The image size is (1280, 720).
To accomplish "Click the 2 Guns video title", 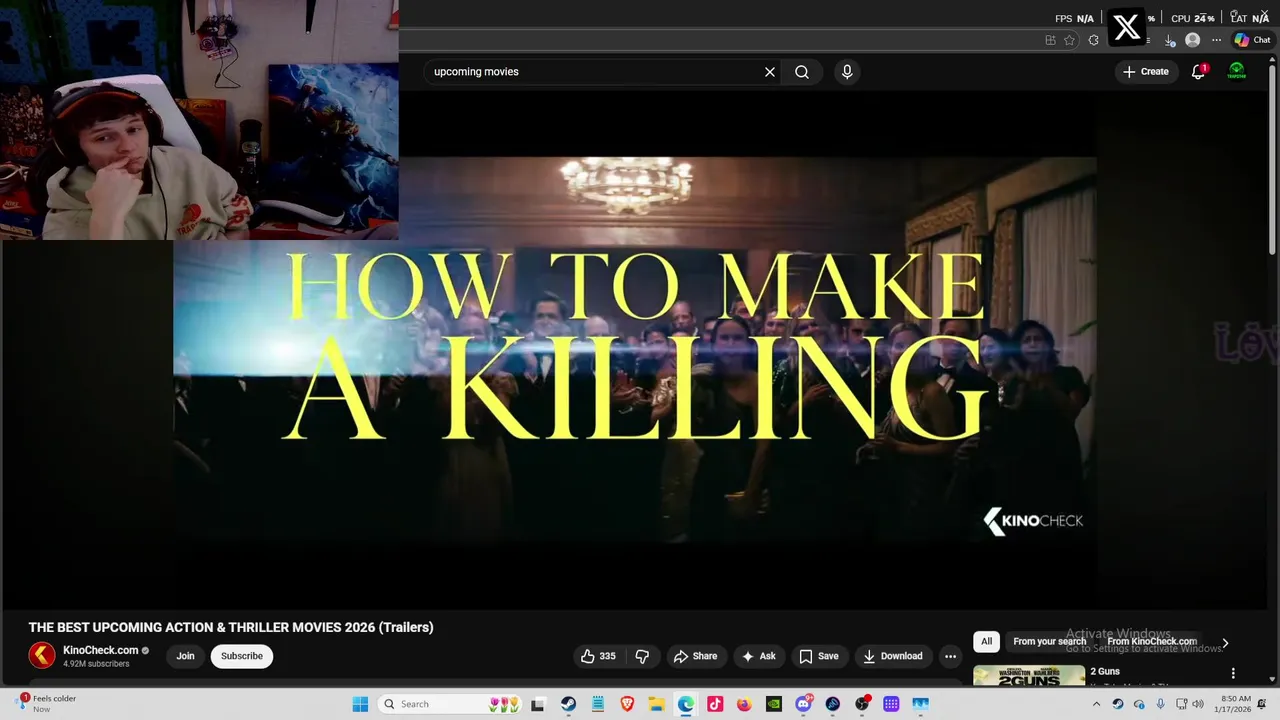I will (1105, 671).
